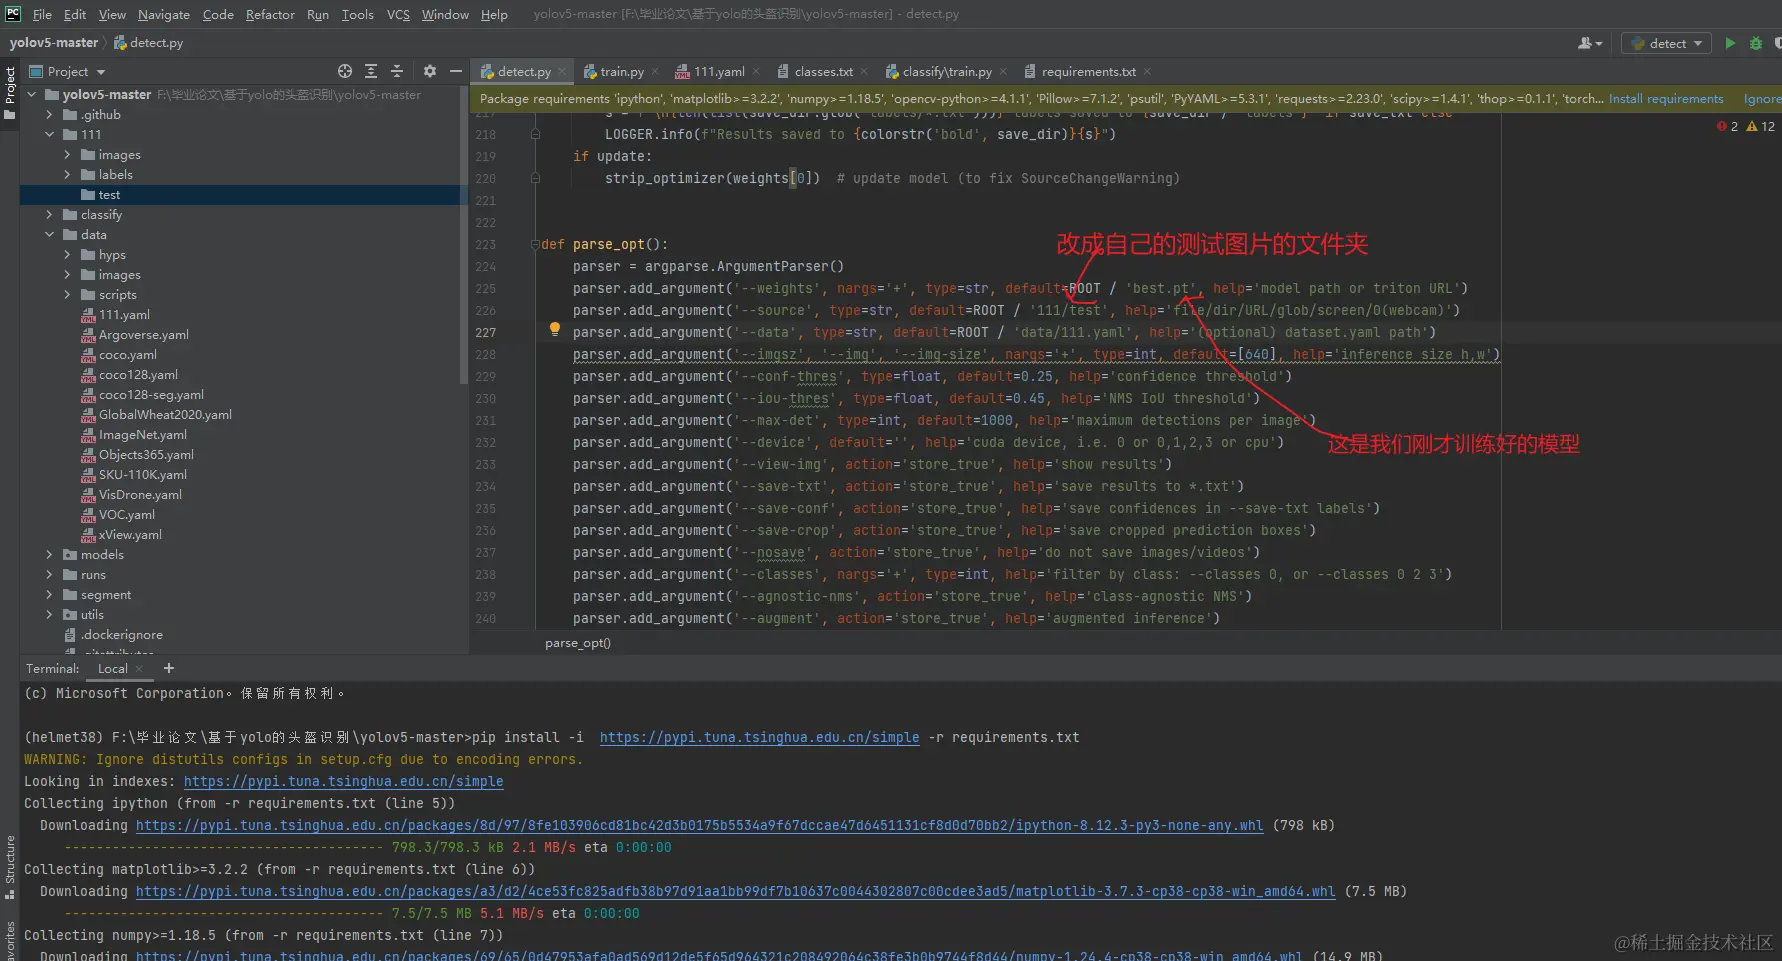
Task: Open the Tools menu
Action: pyautogui.click(x=357, y=14)
